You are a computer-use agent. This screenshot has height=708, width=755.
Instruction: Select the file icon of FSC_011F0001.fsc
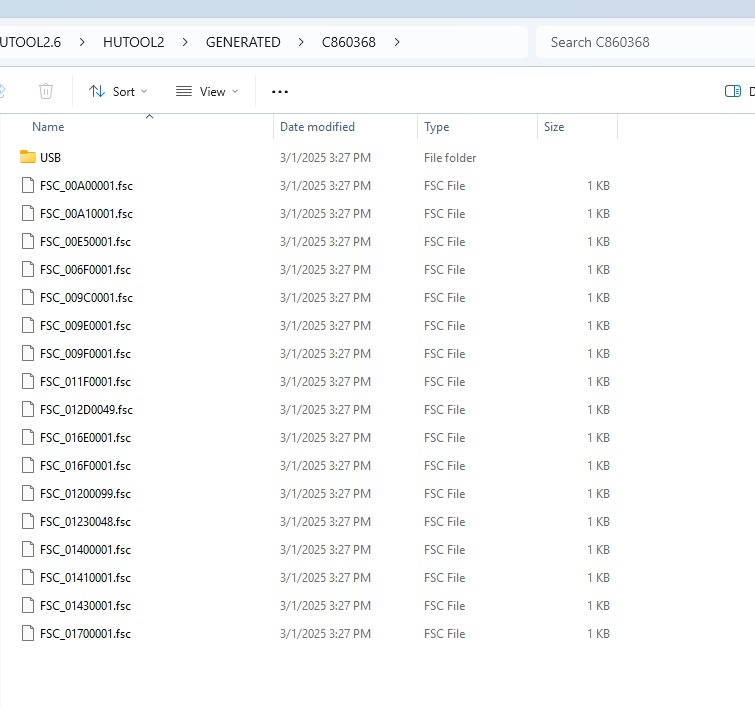click(28, 381)
